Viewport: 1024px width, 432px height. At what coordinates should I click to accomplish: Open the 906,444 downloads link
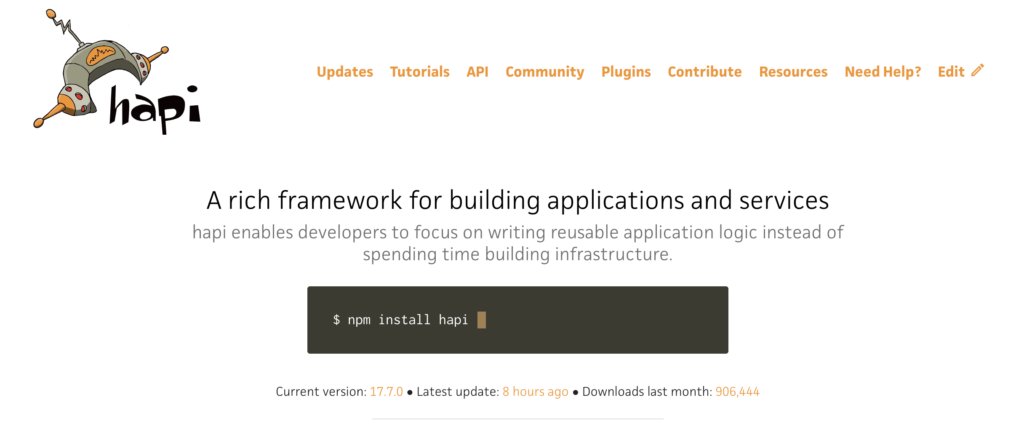[737, 392]
